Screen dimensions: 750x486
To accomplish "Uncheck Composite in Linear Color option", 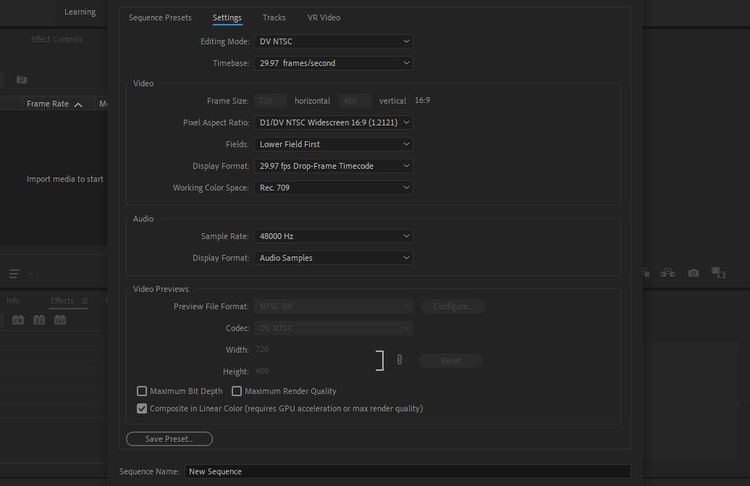I will pyautogui.click(x=141, y=408).
